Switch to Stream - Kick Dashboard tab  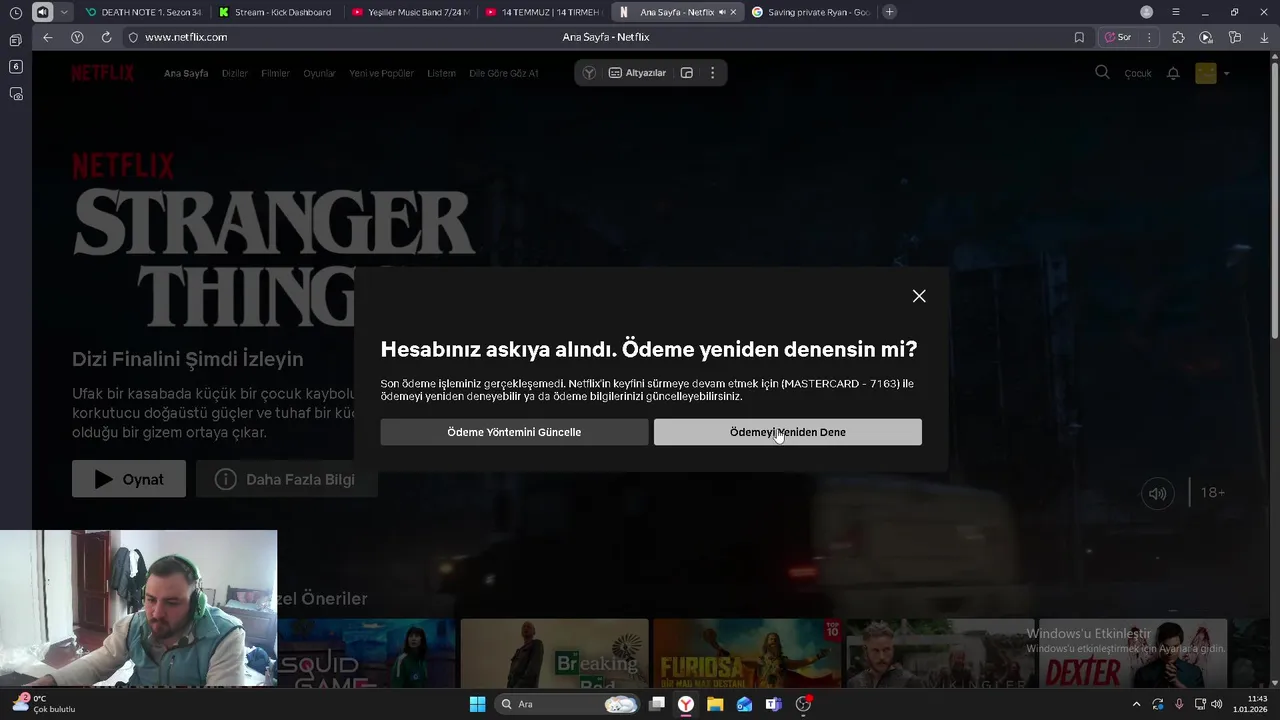(275, 12)
